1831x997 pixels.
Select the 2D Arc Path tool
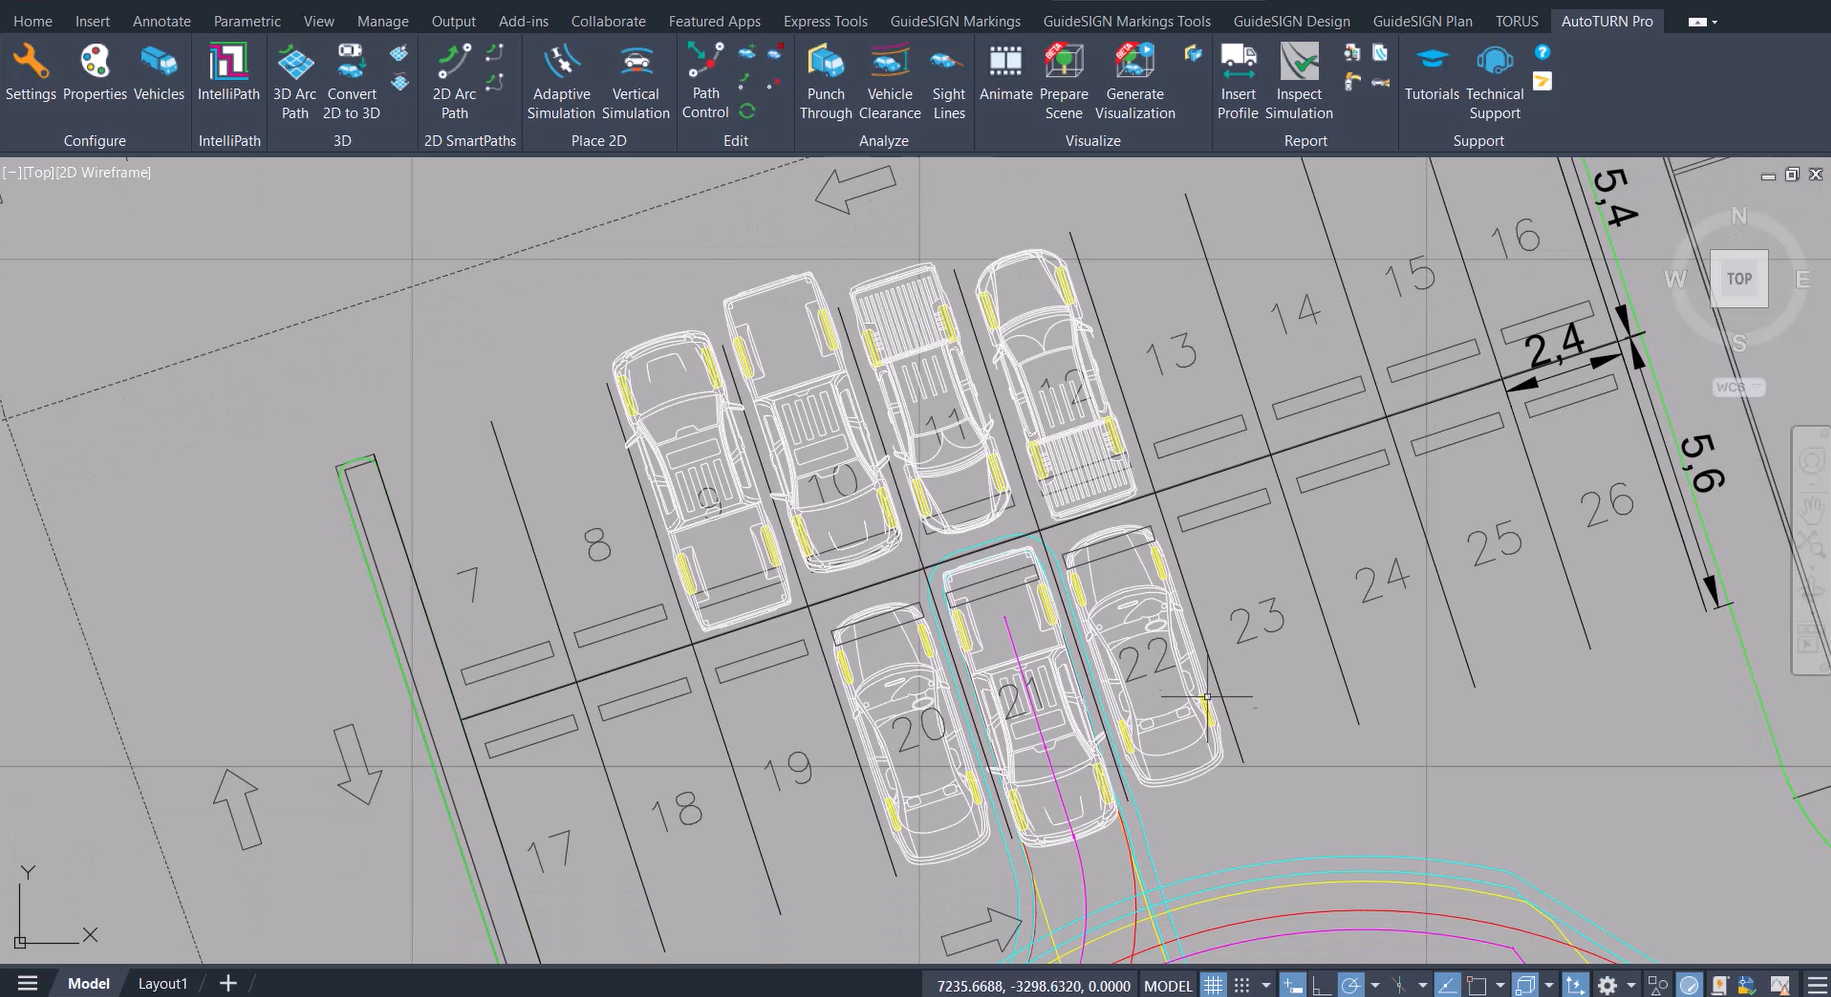tap(453, 82)
